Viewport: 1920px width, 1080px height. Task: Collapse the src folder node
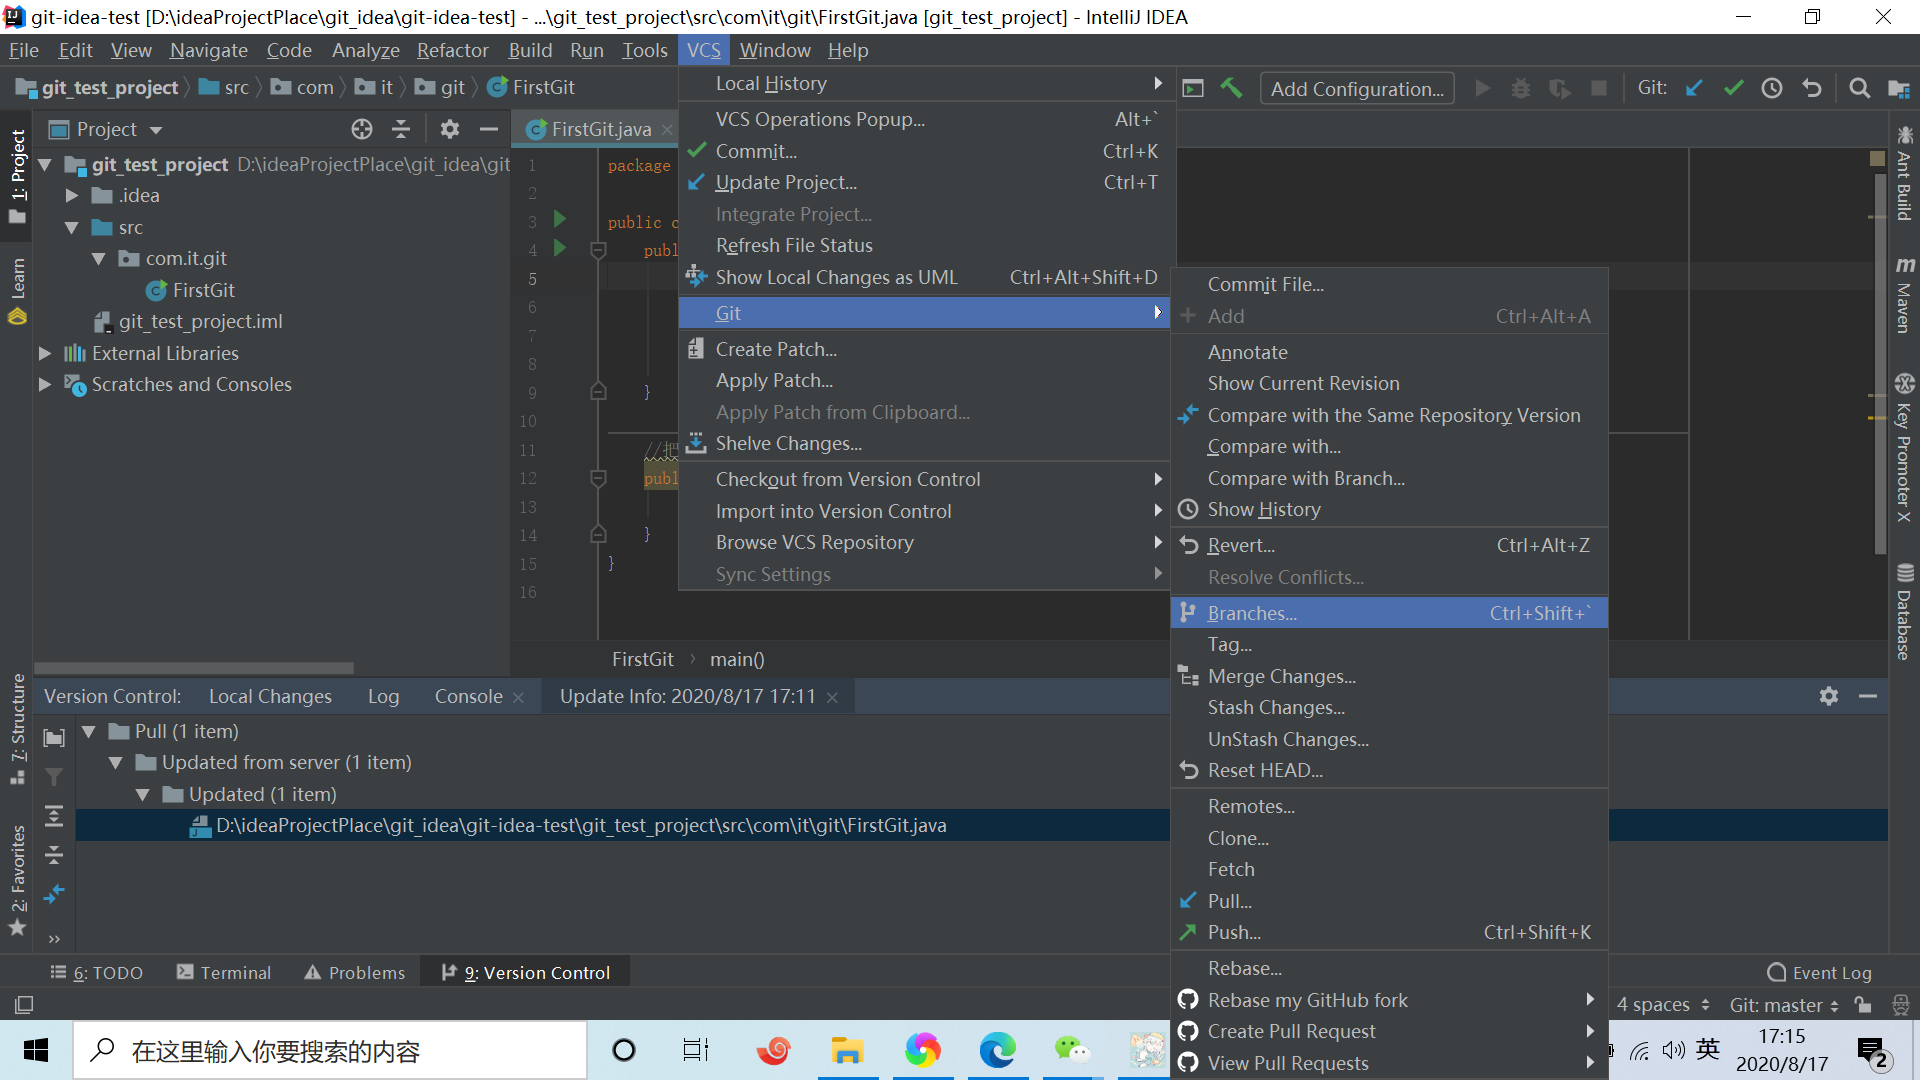point(72,228)
